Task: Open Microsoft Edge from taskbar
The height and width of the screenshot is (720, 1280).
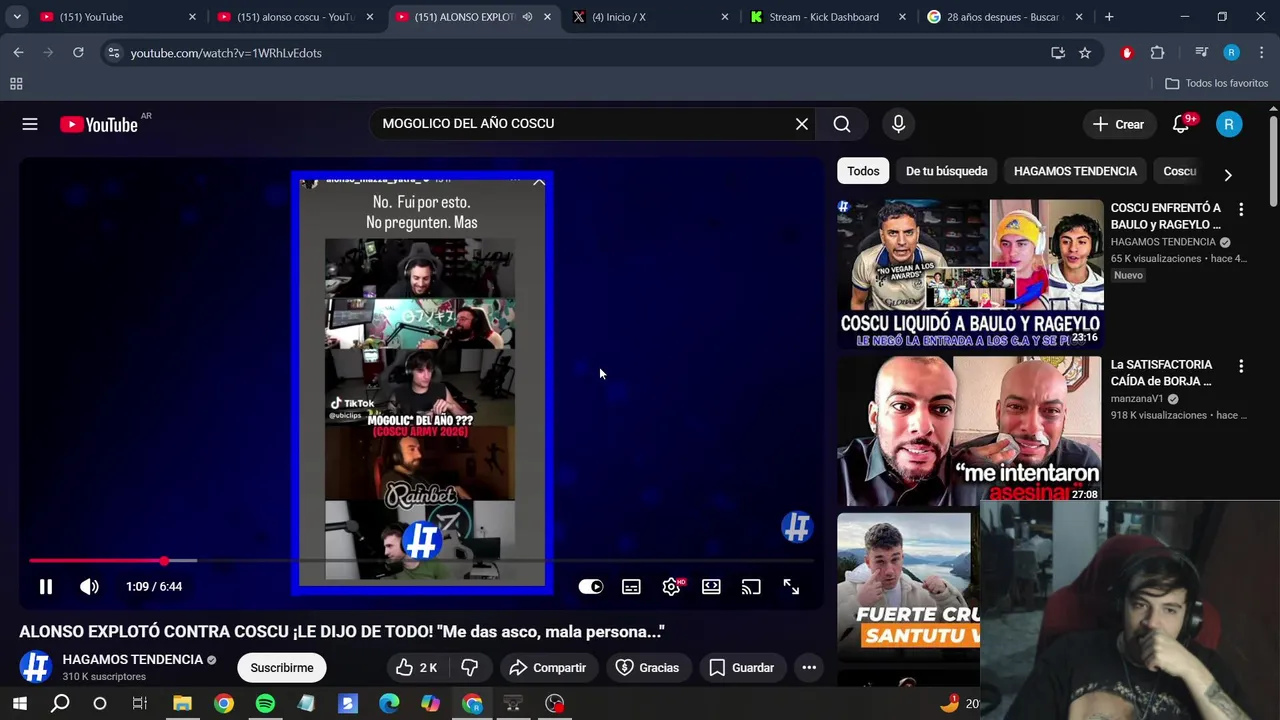Action: point(389,704)
